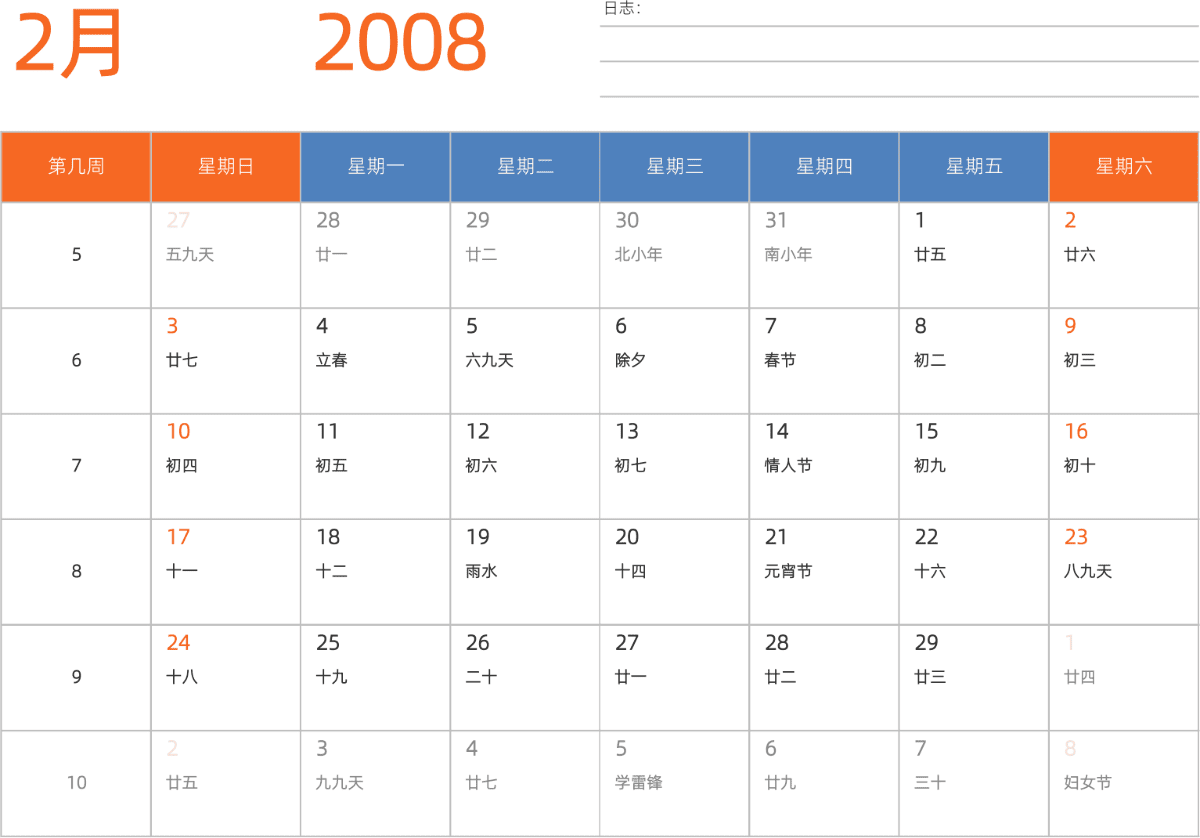The width and height of the screenshot is (1200, 838).
Task: Select the 星期二 column header
Action: (525, 167)
